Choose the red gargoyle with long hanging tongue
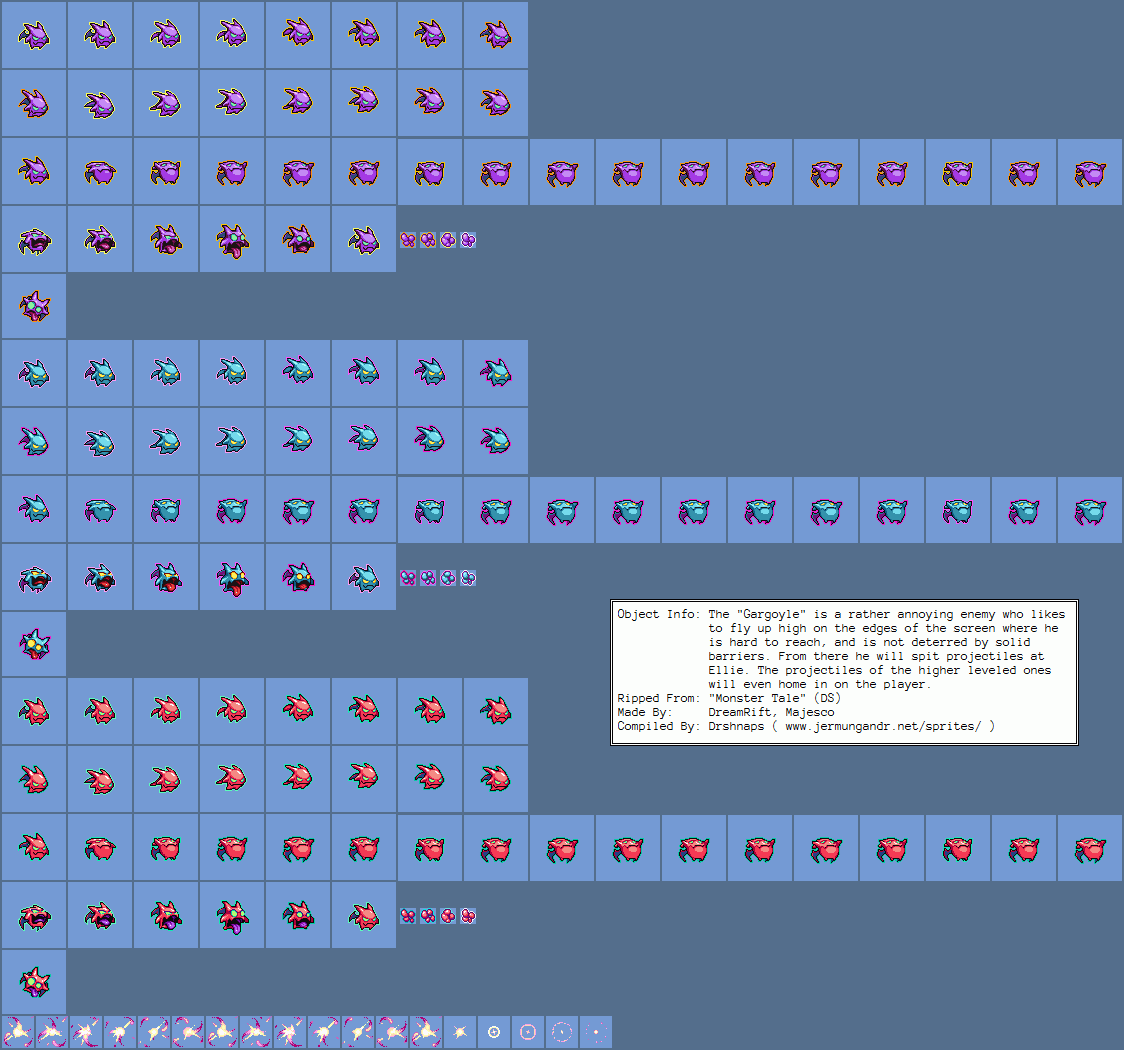The image size is (1124, 1050). pyautogui.click(x=232, y=915)
